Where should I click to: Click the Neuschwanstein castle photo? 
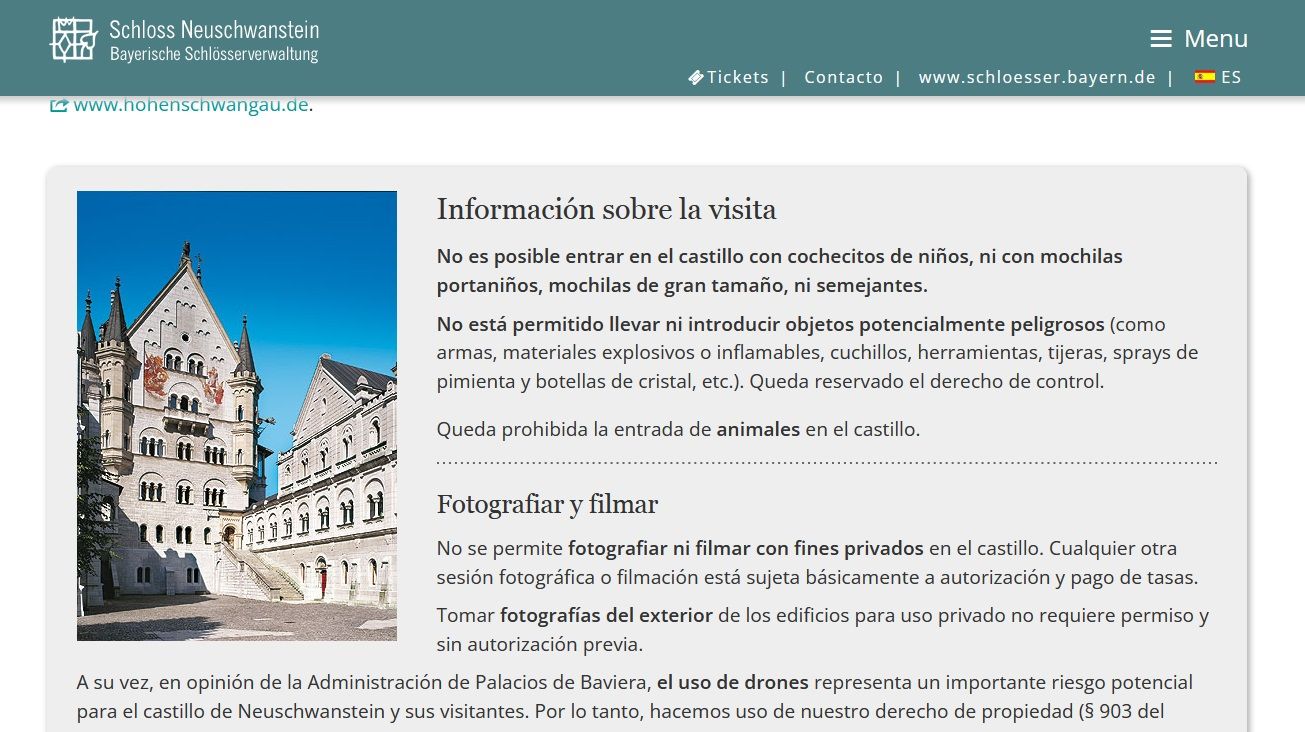coord(236,415)
